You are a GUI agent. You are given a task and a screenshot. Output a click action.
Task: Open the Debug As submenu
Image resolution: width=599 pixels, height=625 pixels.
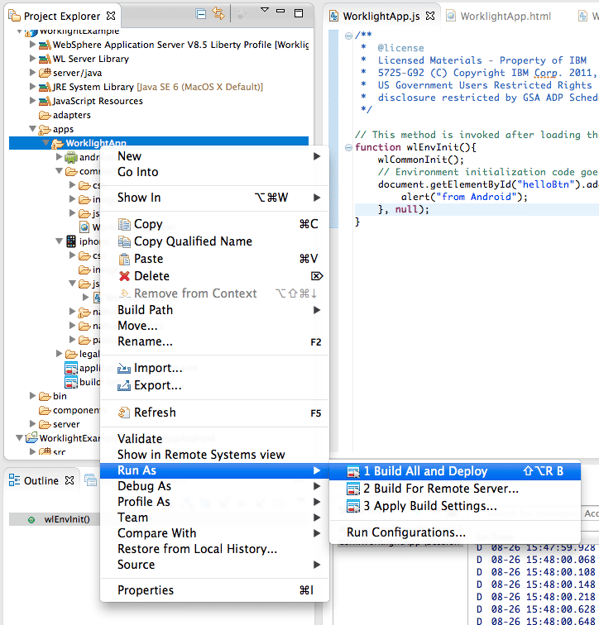point(214,486)
